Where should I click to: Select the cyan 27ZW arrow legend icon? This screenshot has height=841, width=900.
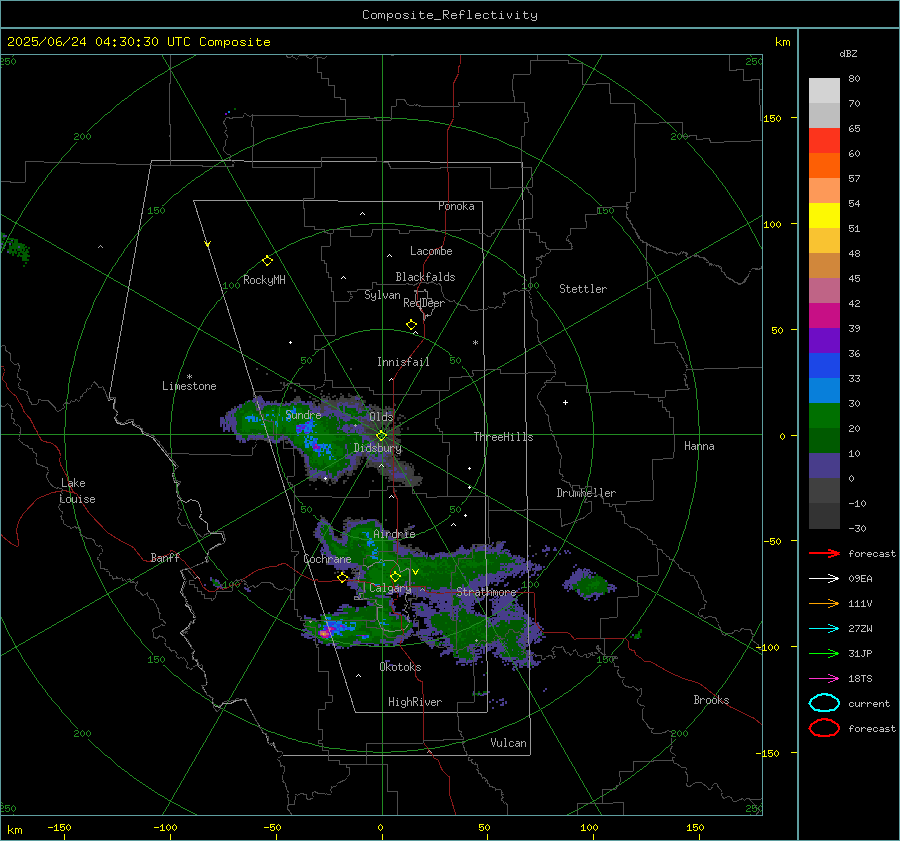[824, 629]
